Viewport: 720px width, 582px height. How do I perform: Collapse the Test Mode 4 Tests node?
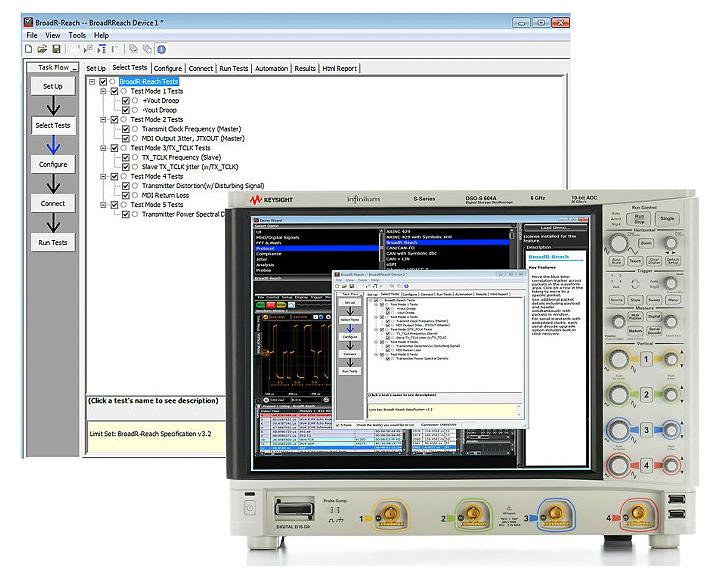click(103, 176)
